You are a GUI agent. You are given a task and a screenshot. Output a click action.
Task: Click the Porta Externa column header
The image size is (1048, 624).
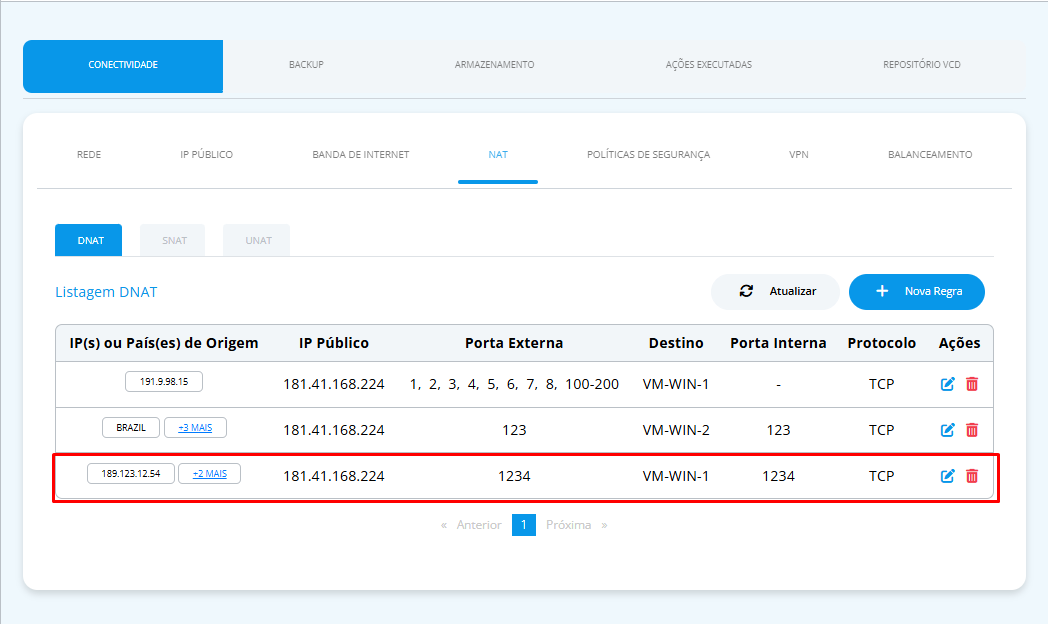coord(514,343)
